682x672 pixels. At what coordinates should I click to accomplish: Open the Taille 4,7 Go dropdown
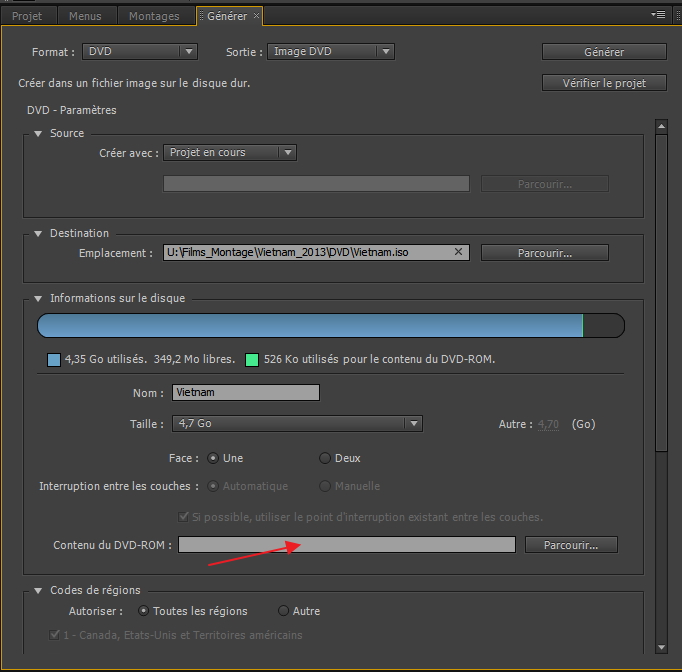coord(296,424)
